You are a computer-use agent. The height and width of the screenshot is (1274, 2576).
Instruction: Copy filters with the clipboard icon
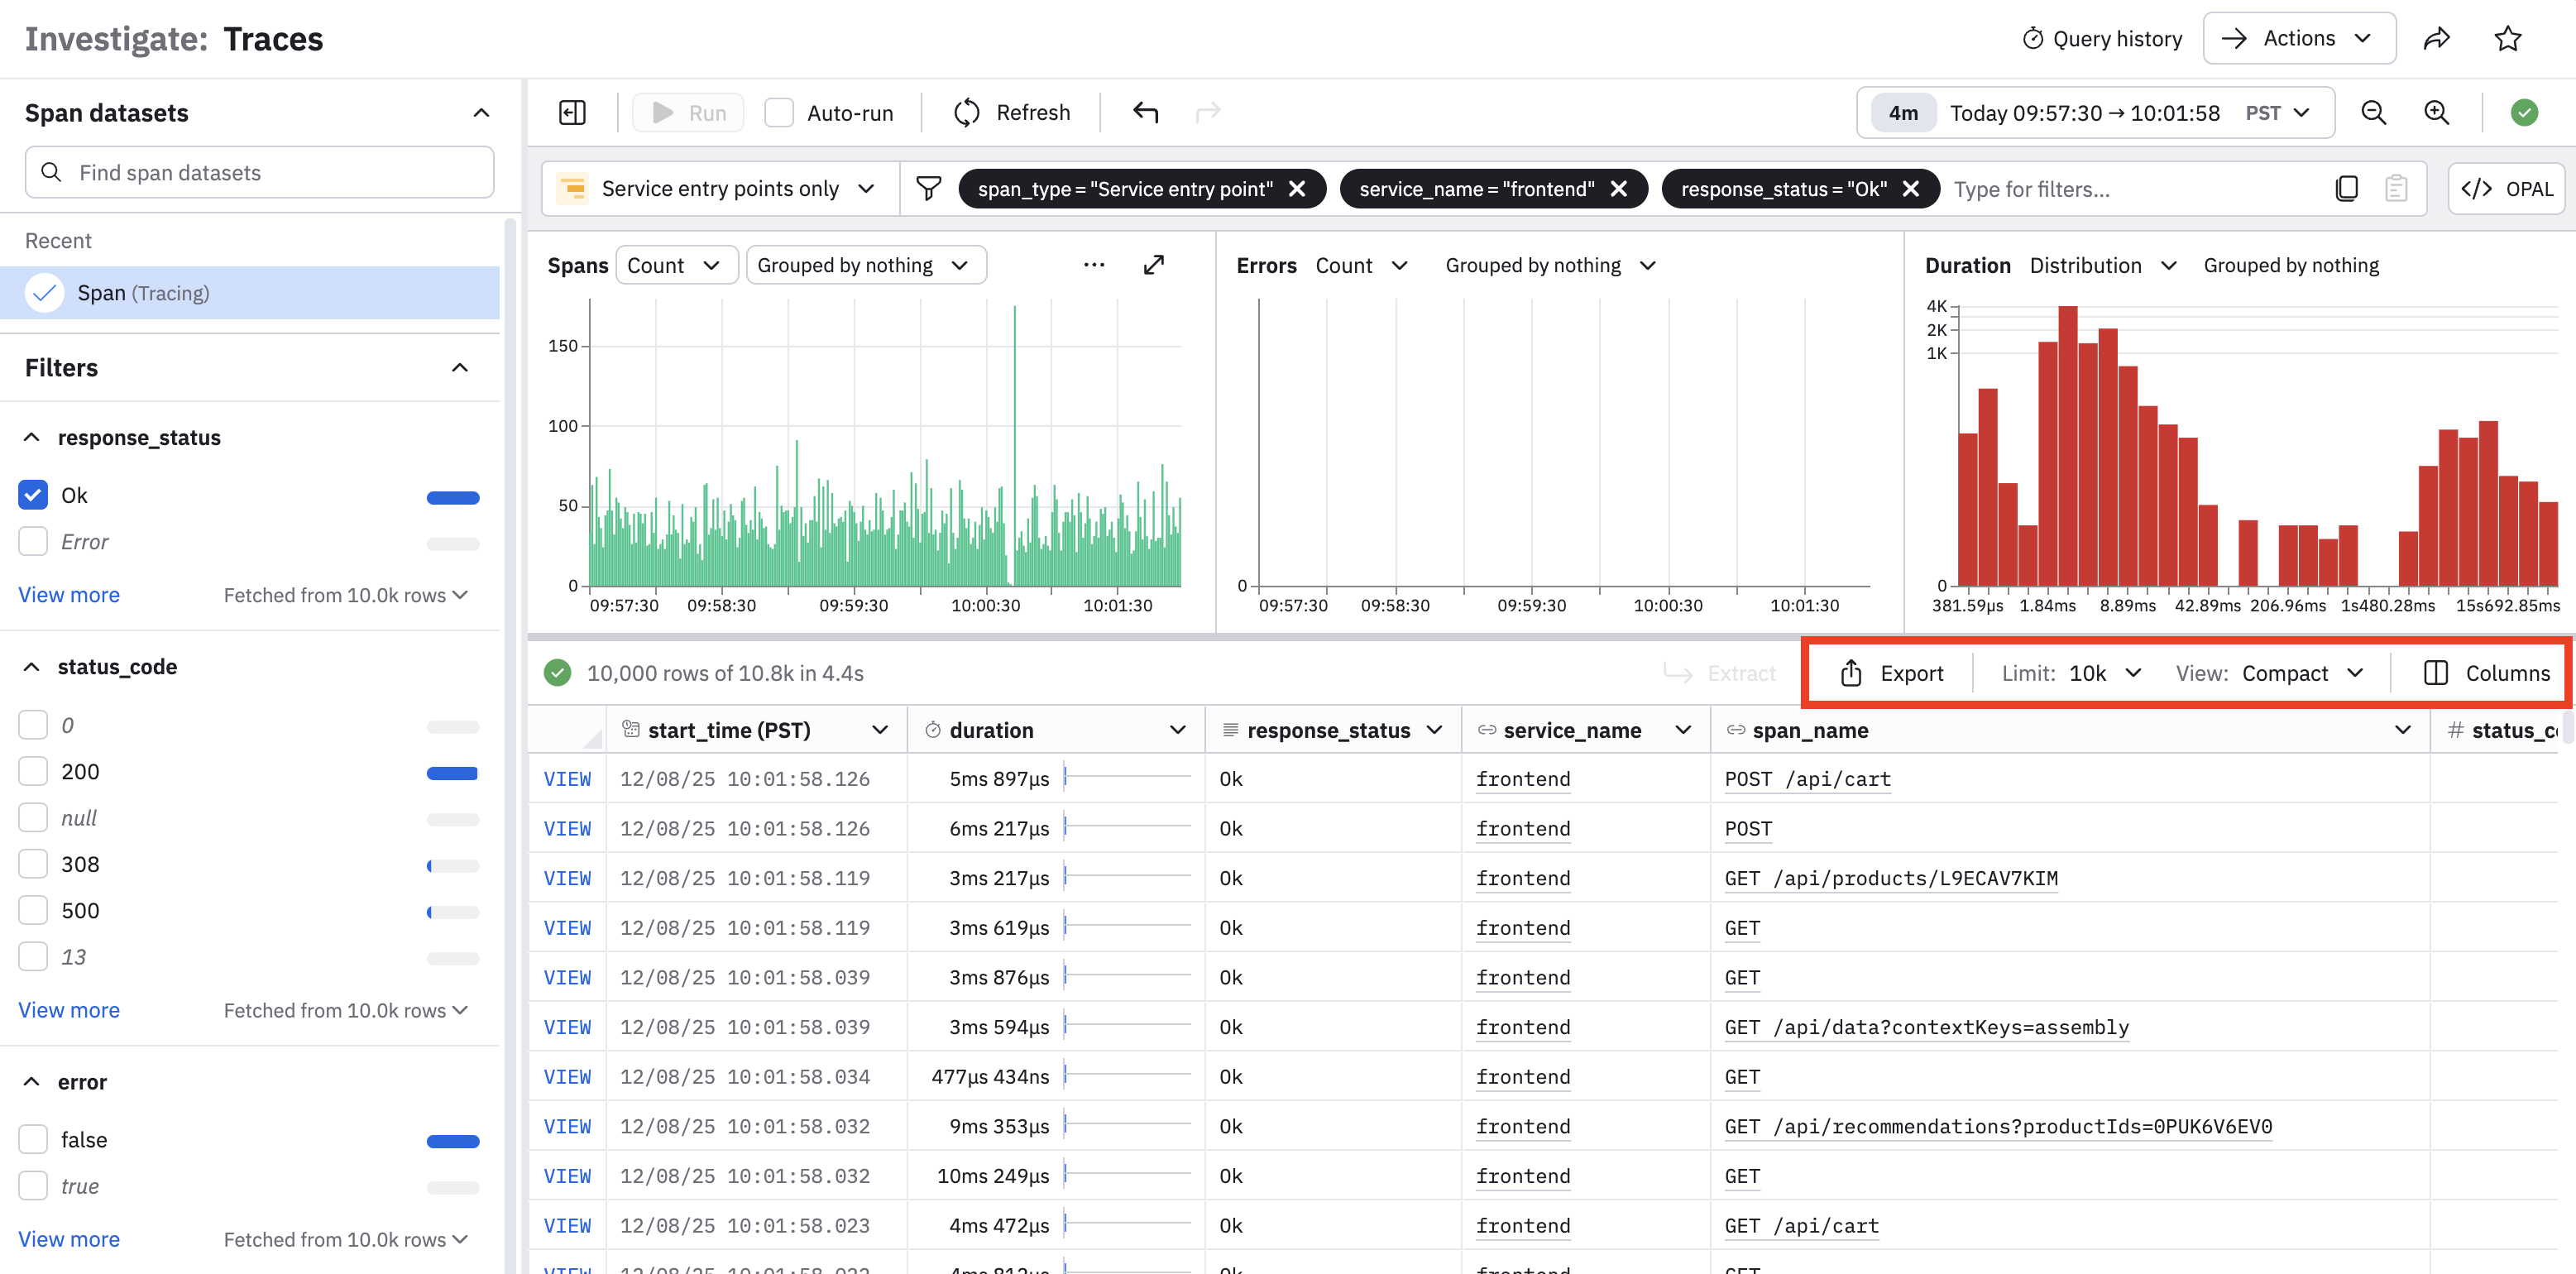[x=2346, y=189]
